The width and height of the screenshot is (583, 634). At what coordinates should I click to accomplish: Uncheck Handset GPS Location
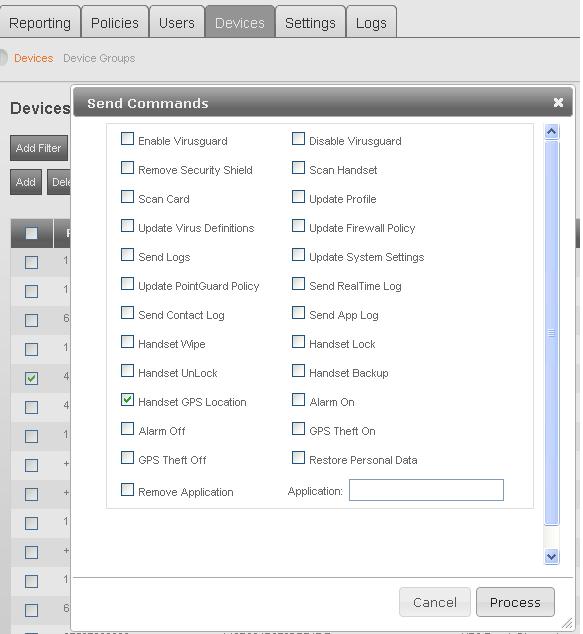pyautogui.click(x=127, y=400)
